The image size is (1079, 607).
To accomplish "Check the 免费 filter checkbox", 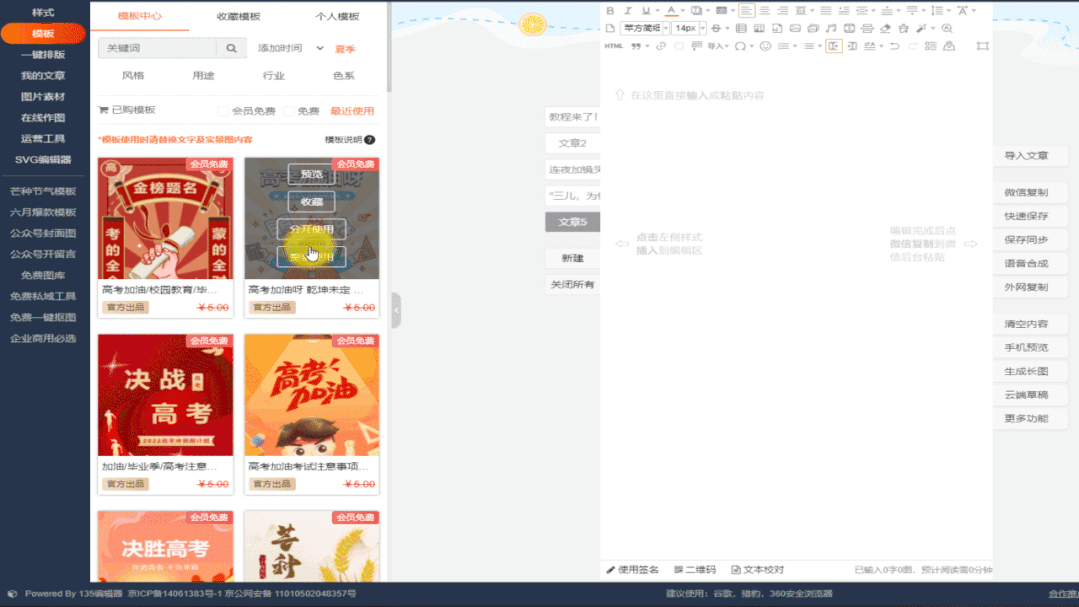I will 289,111.
